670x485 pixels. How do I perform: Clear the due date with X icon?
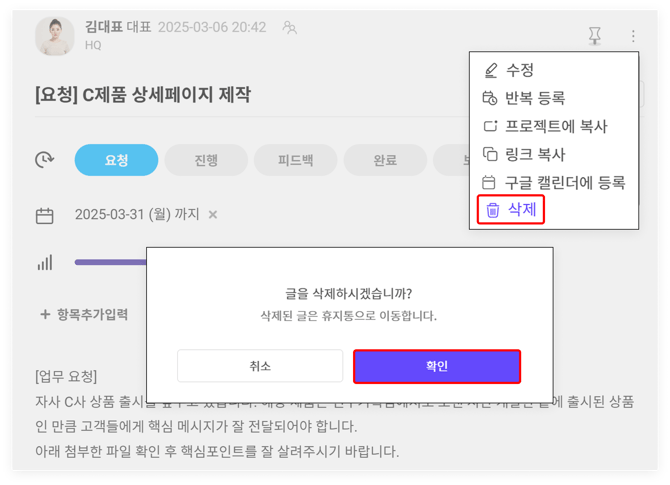click(213, 215)
